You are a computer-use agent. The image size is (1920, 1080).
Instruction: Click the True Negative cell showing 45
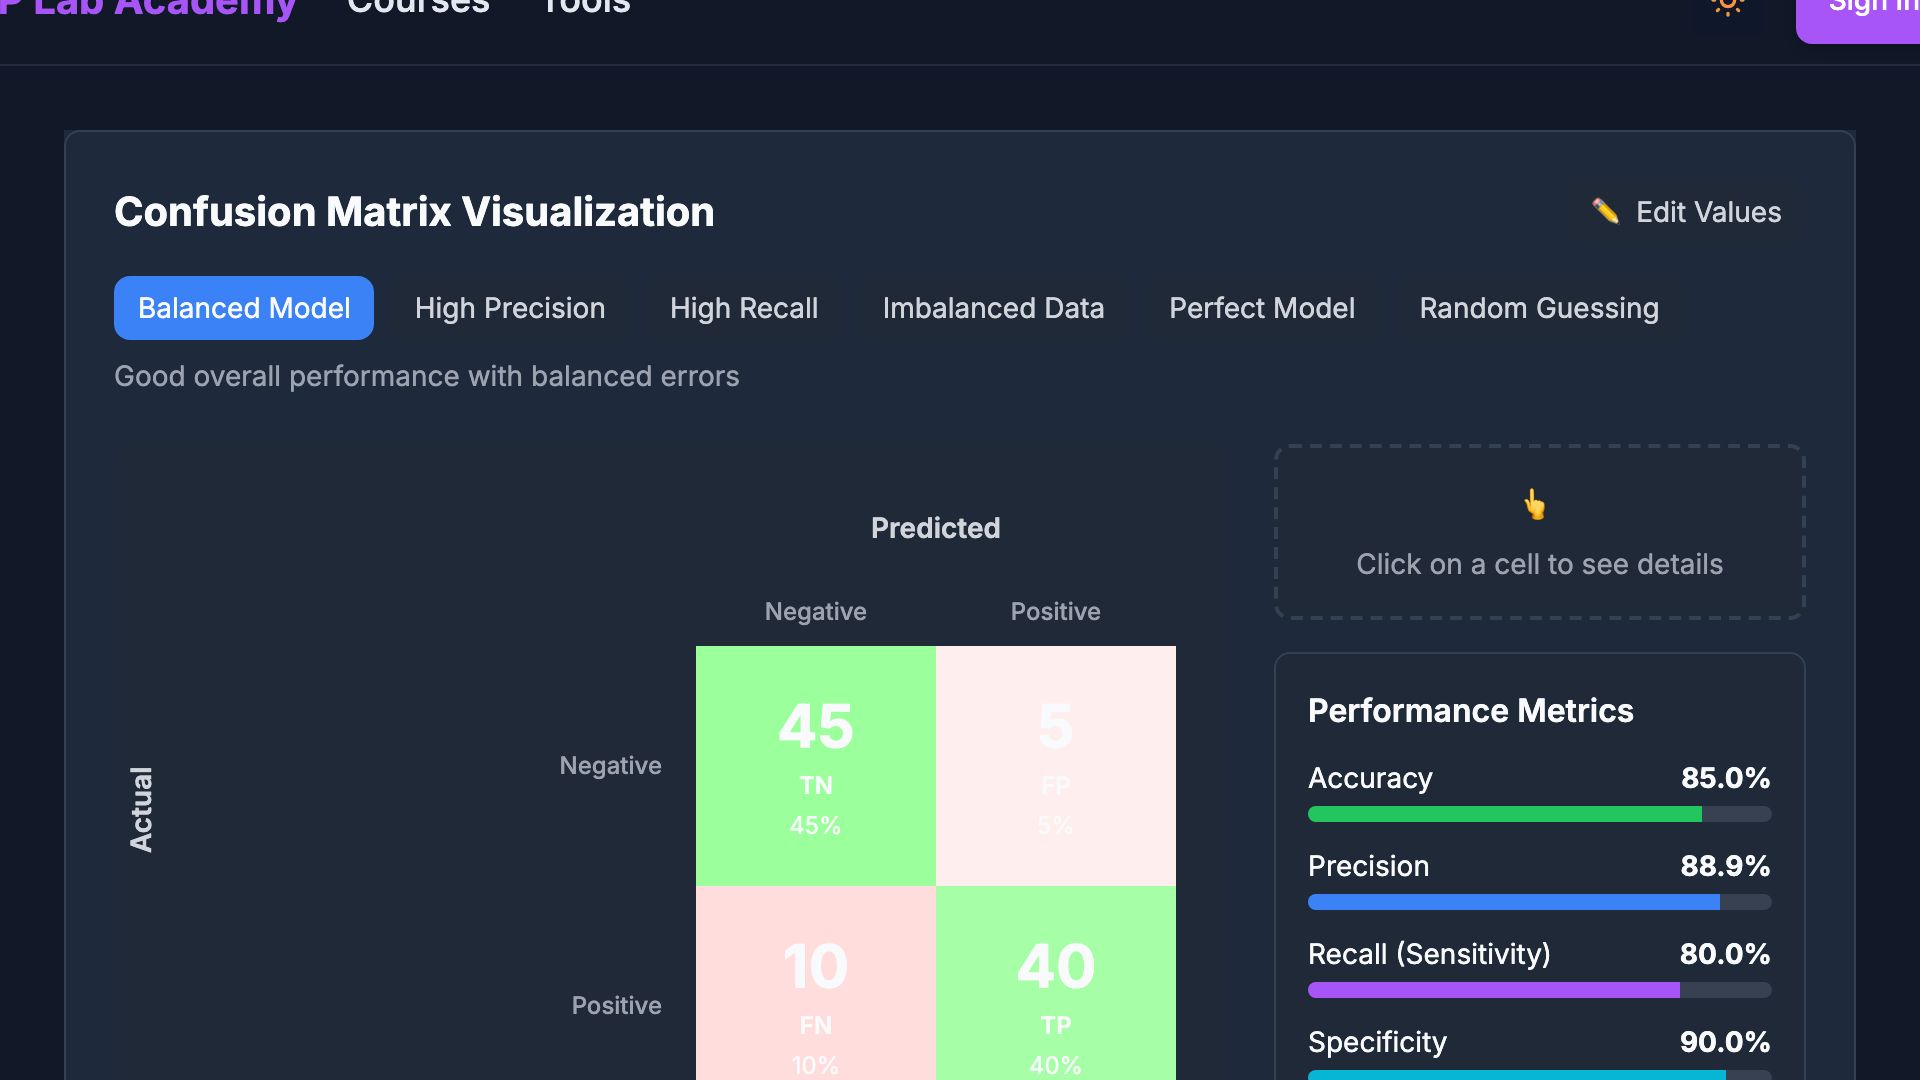tap(816, 766)
